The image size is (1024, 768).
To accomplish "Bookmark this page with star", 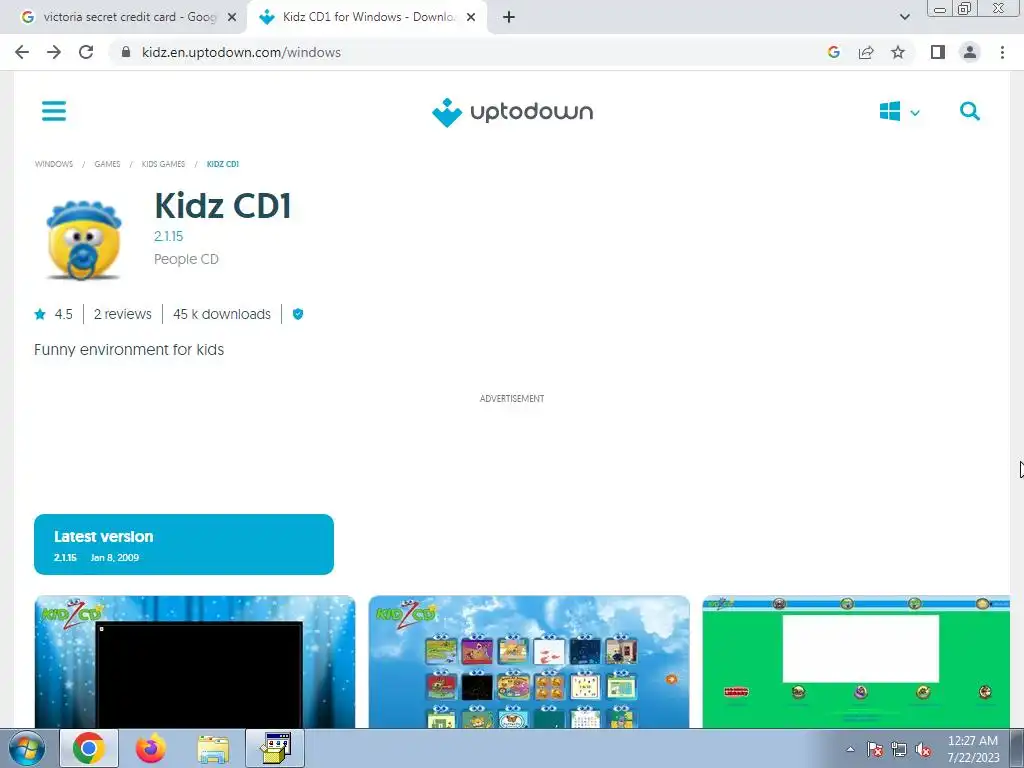I will pos(898,52).
